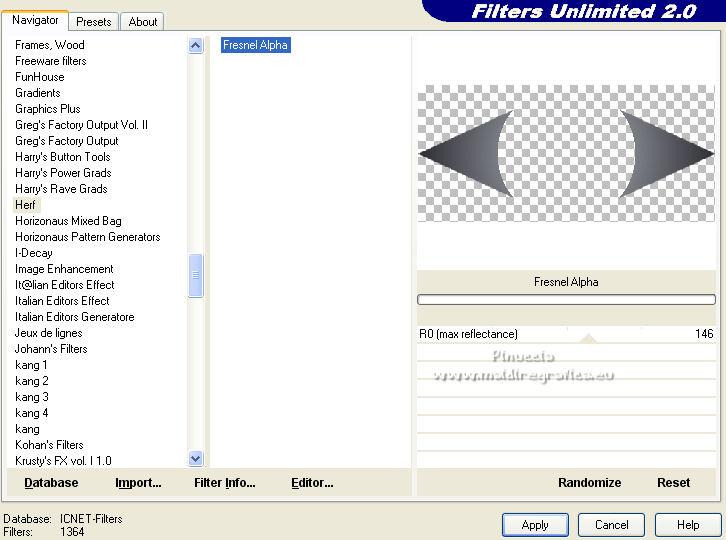Viewport: 726px width, 540px height.
Task: Cancel the Filters Unlimited dialog
Action: [x=611, y=525]
